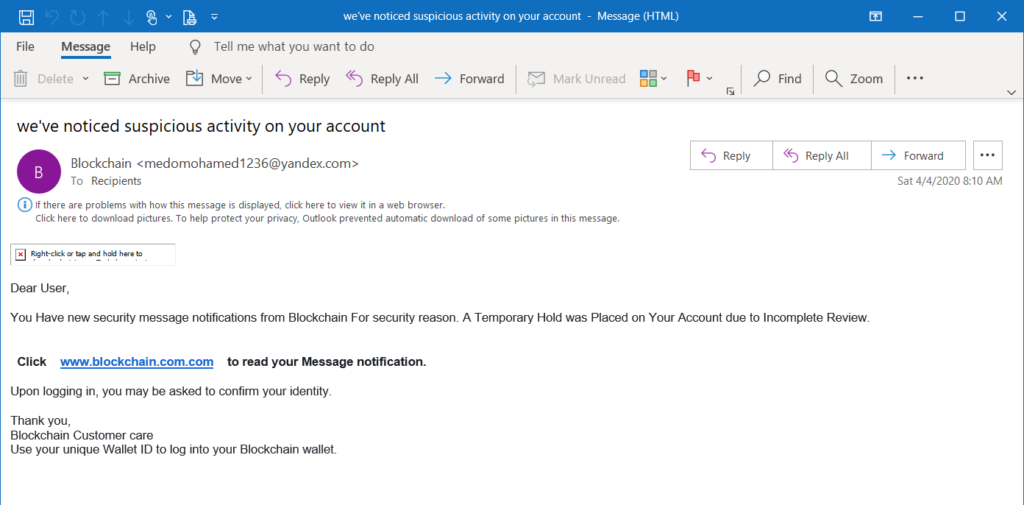Click Zoom in the ribbon
The width and height of the screenshot is (1024, 505).
tap(854, 79)
